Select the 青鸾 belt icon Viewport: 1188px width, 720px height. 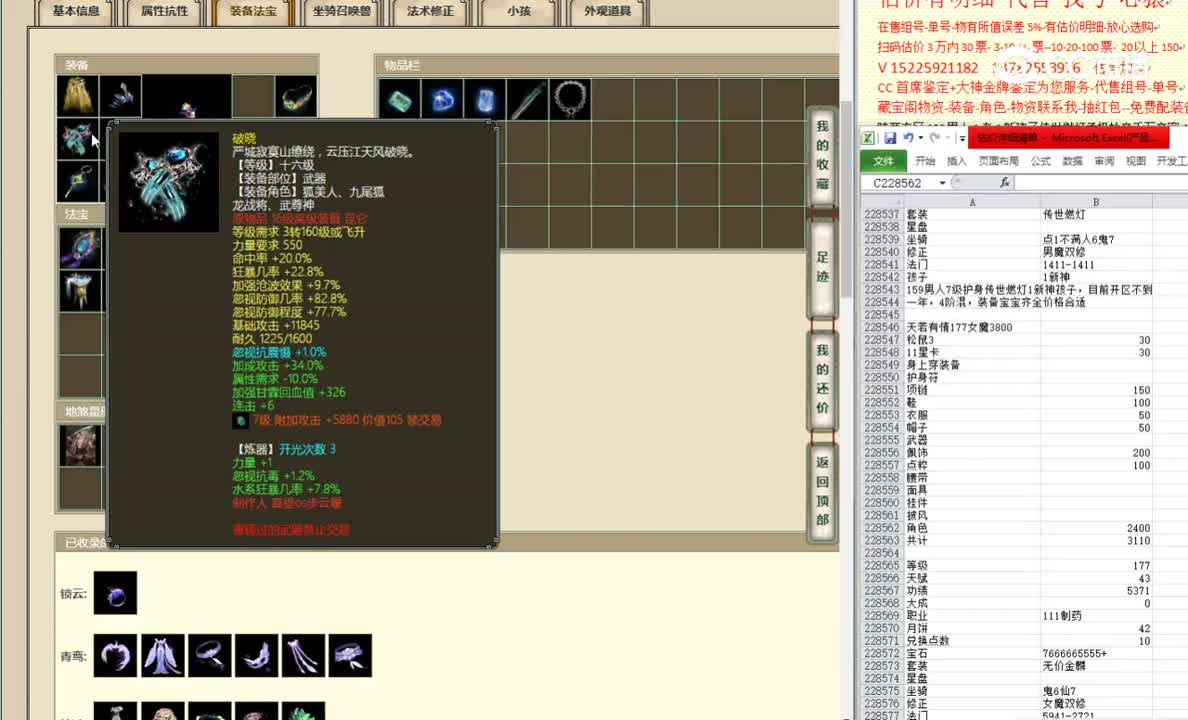[350, 656]
